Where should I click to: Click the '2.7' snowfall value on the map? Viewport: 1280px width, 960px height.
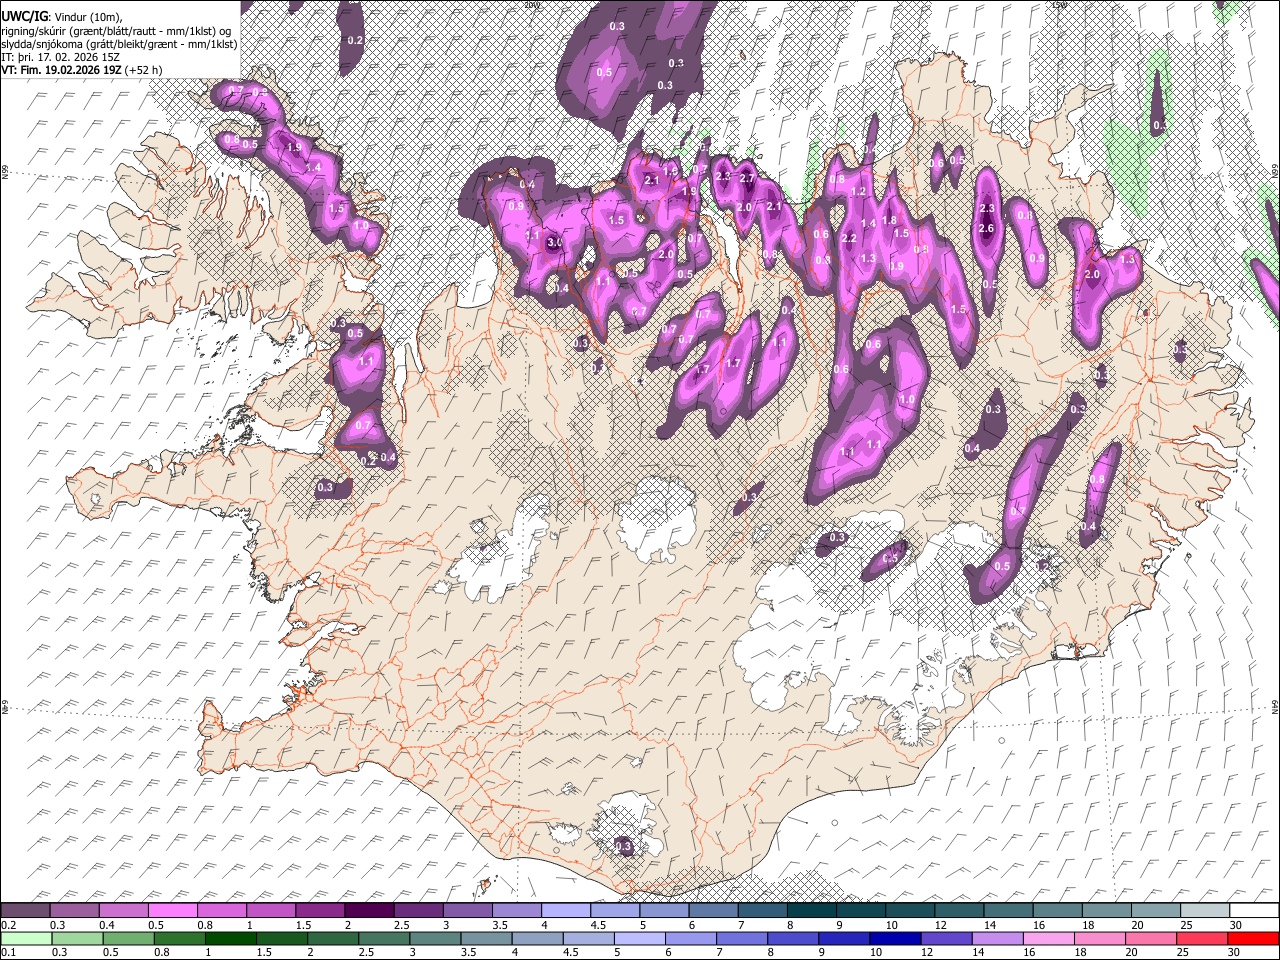(x=746, y=178)
